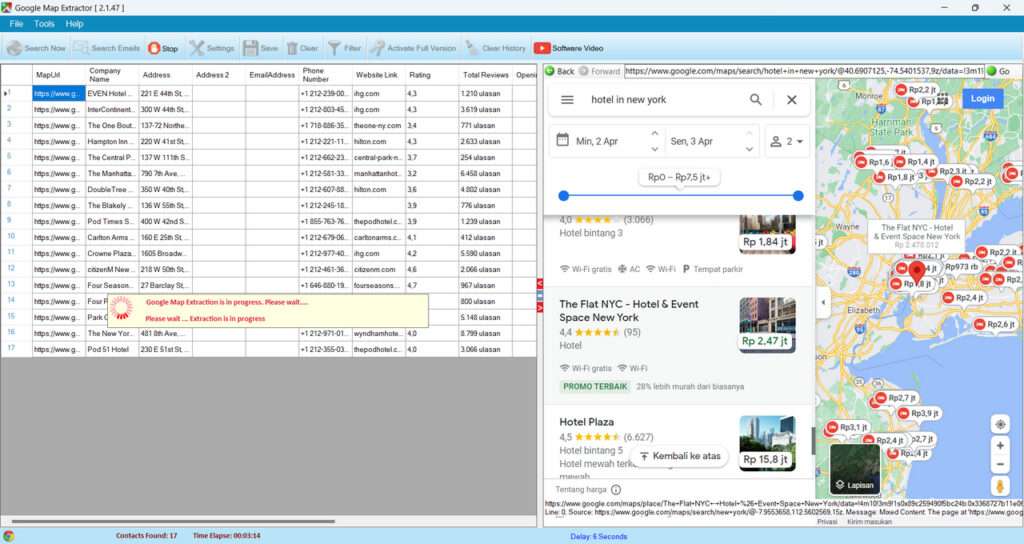1024x544 pixels.
Task: Click the Phone Number column header
Action: click(325, 74)
